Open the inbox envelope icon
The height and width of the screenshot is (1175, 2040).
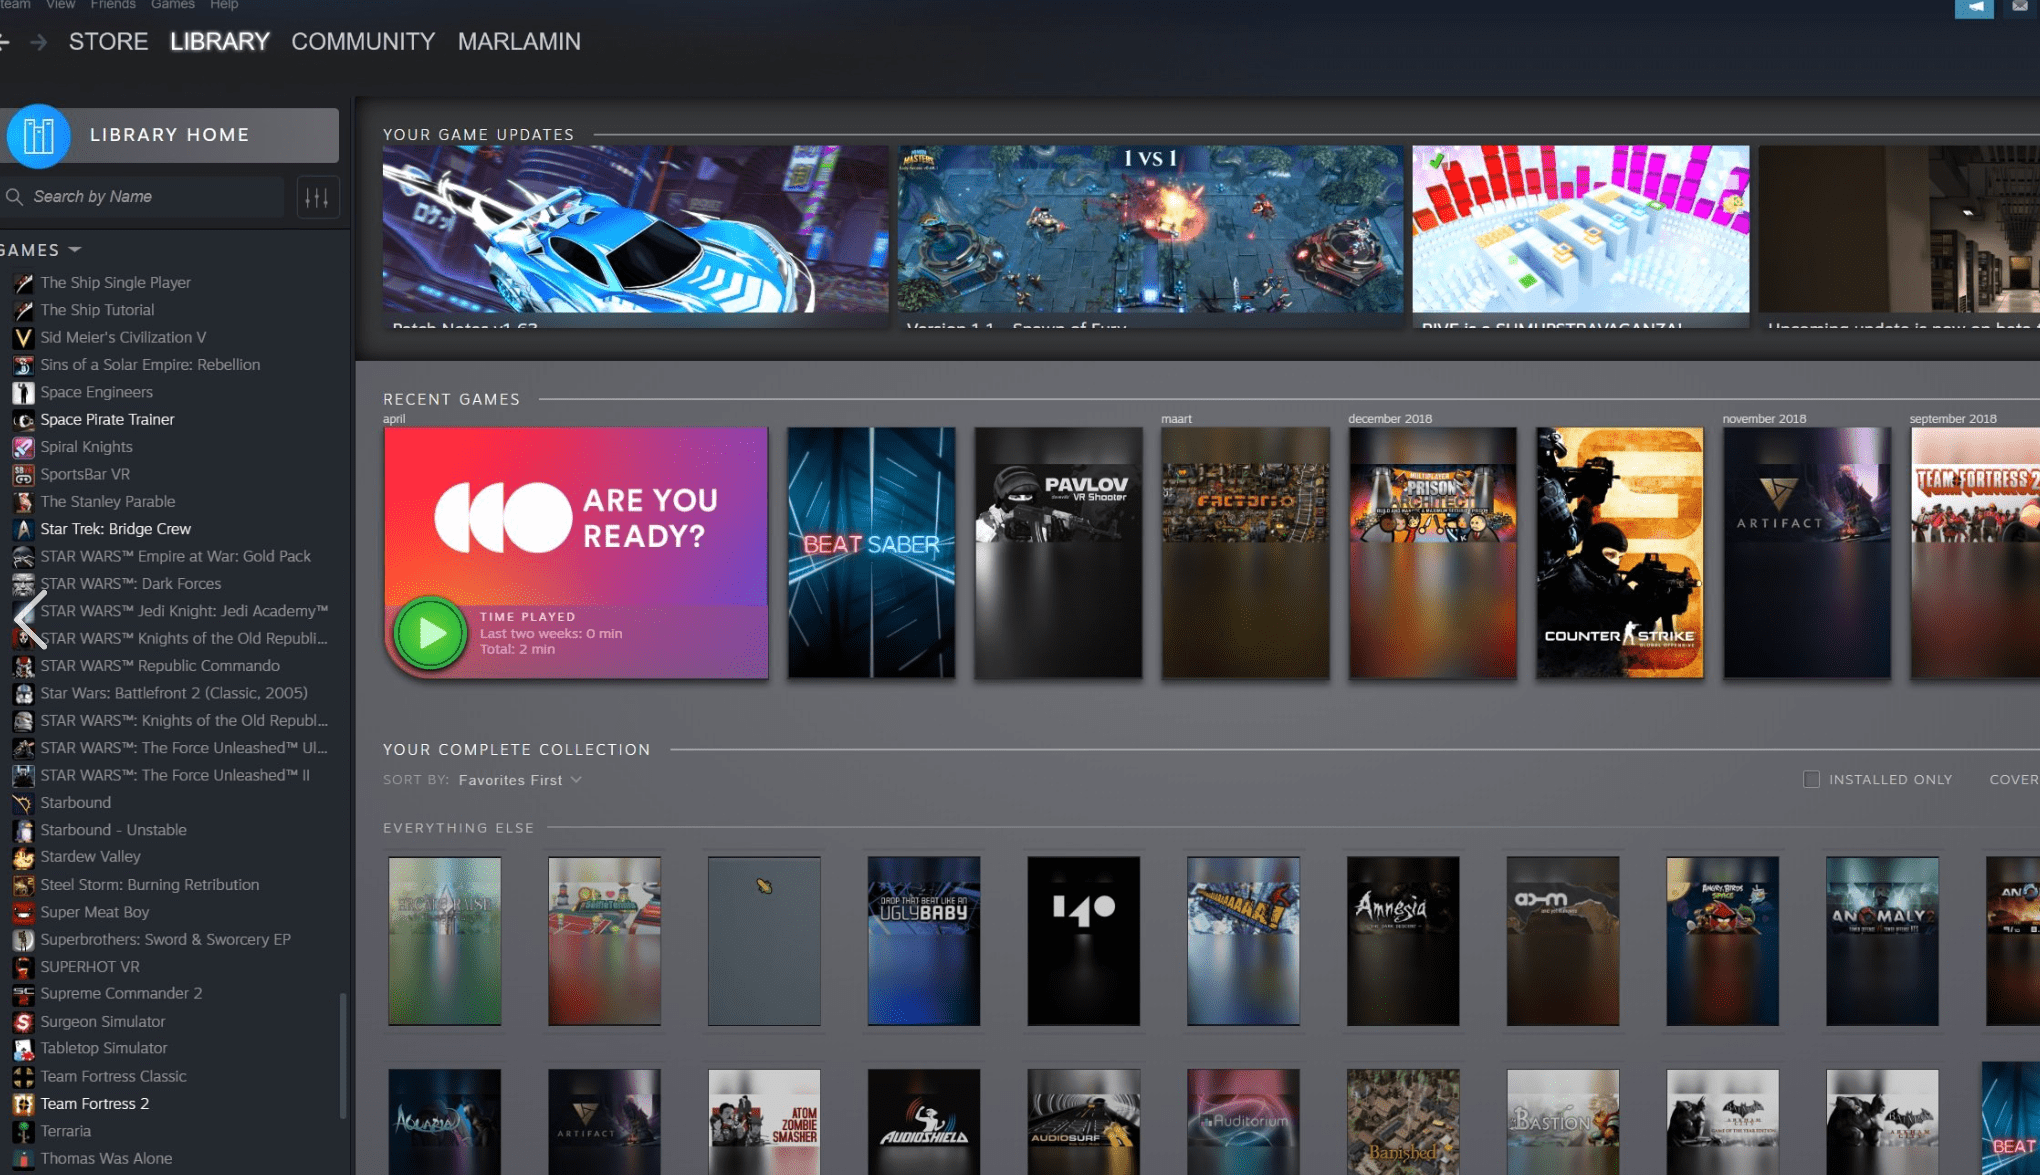click(2020, 7)
